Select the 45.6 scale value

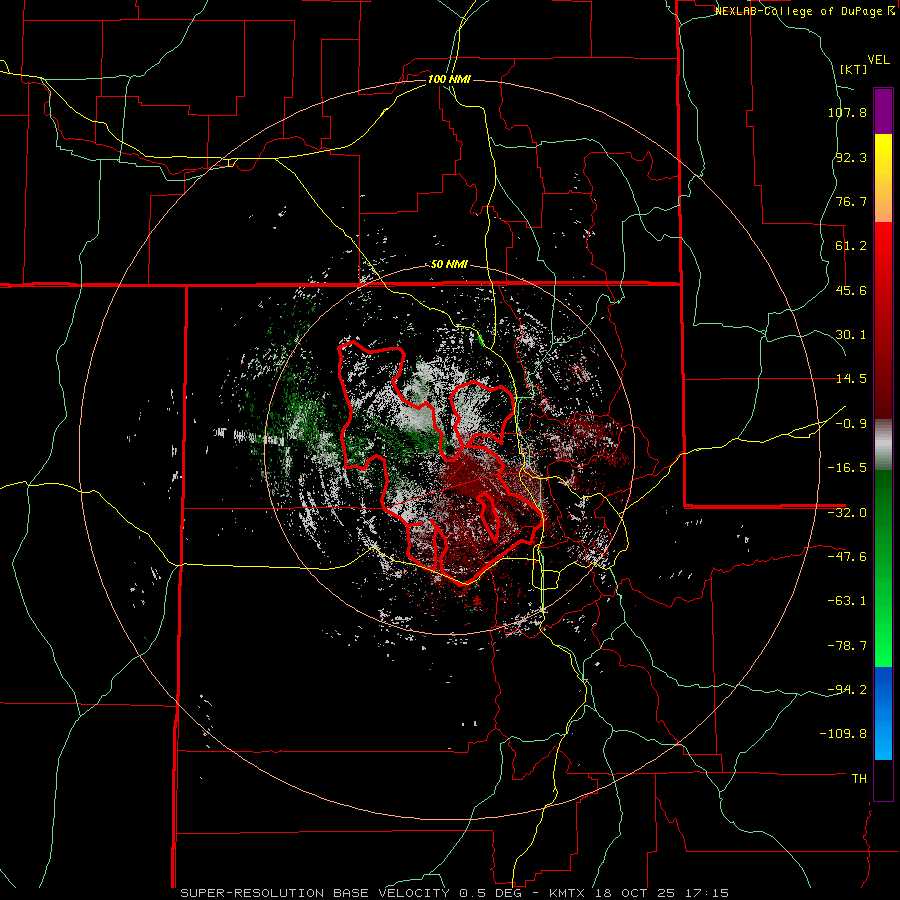tap(851, 290)
